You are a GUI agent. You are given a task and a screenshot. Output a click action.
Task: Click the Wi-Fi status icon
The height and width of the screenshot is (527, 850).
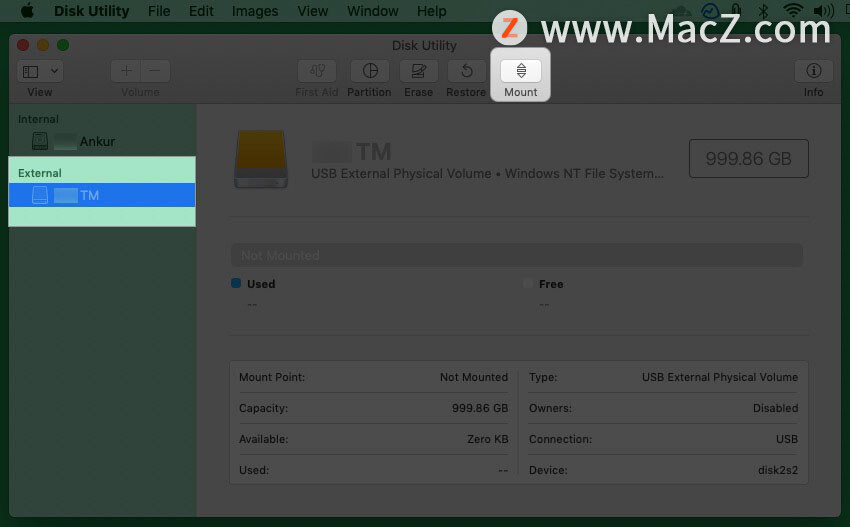coord(793,10)
